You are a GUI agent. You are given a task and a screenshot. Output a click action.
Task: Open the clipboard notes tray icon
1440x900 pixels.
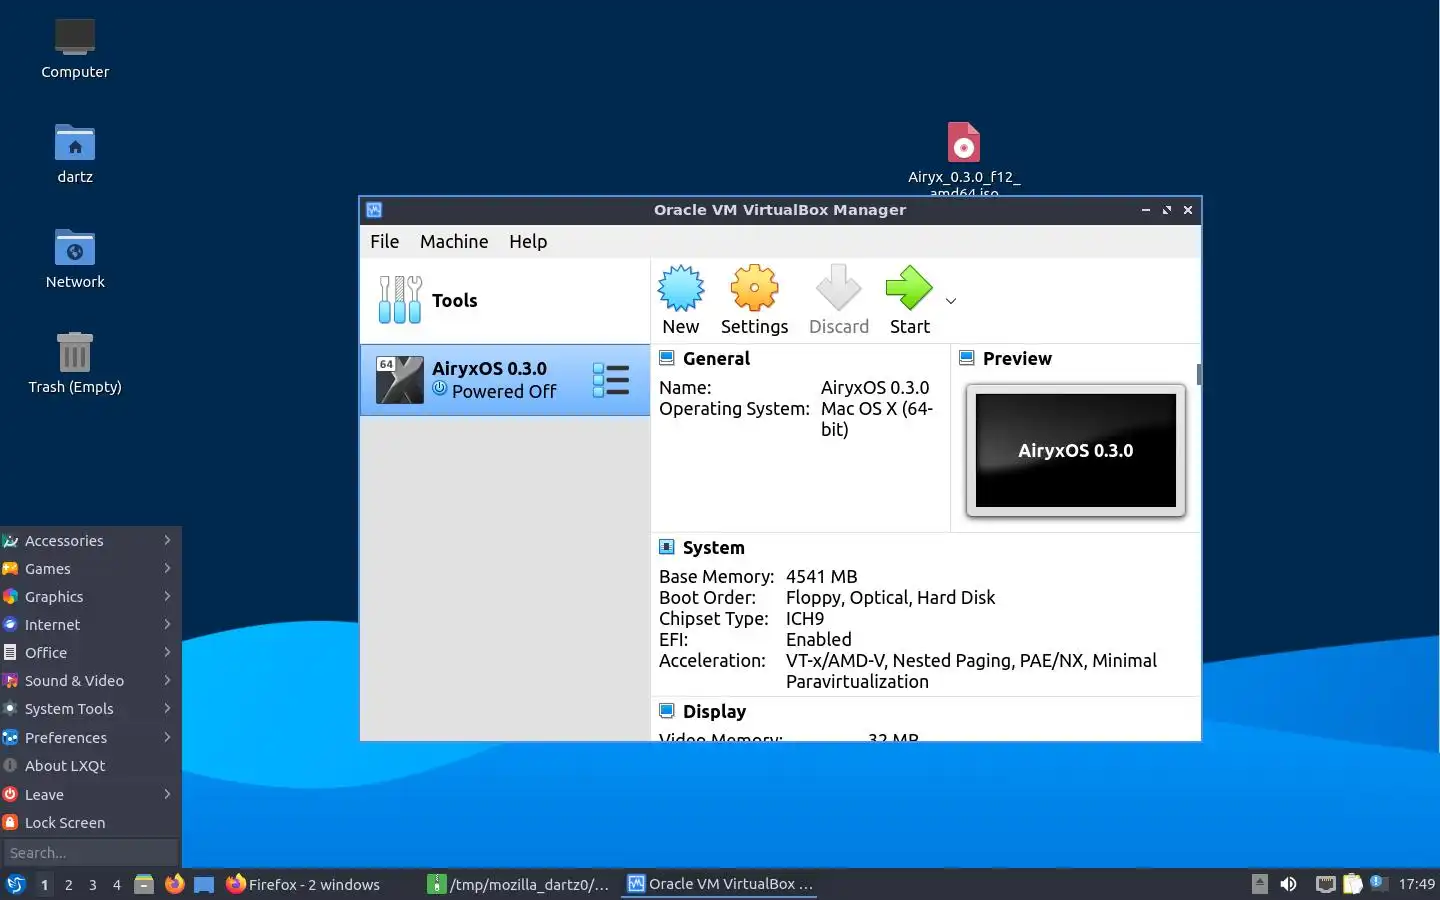point(1352,884)
